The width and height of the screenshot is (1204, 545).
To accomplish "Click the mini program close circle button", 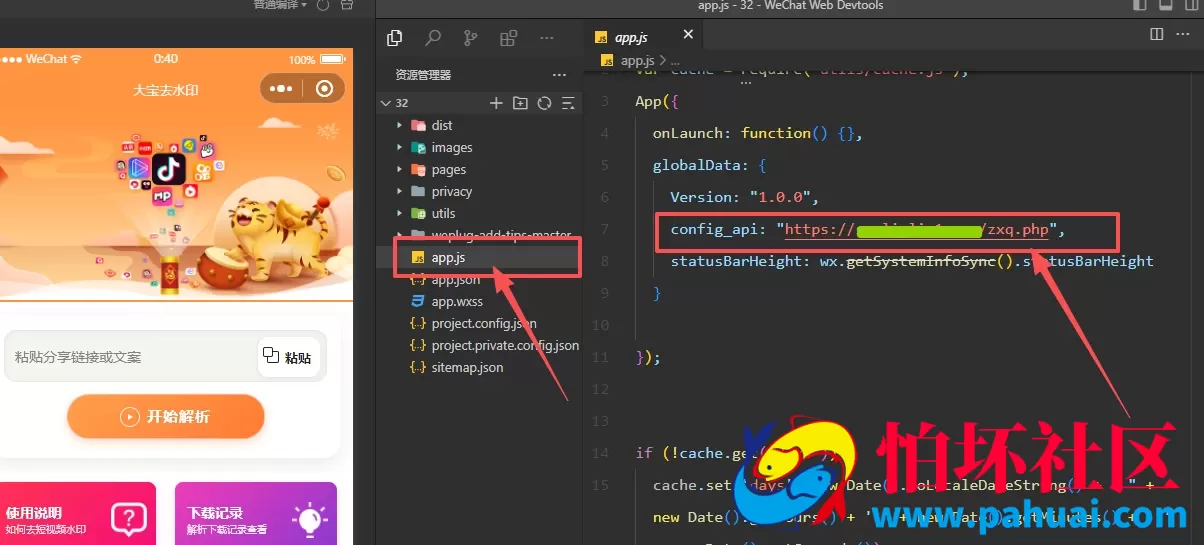I will pyautogui.click(x=324, y=88).
